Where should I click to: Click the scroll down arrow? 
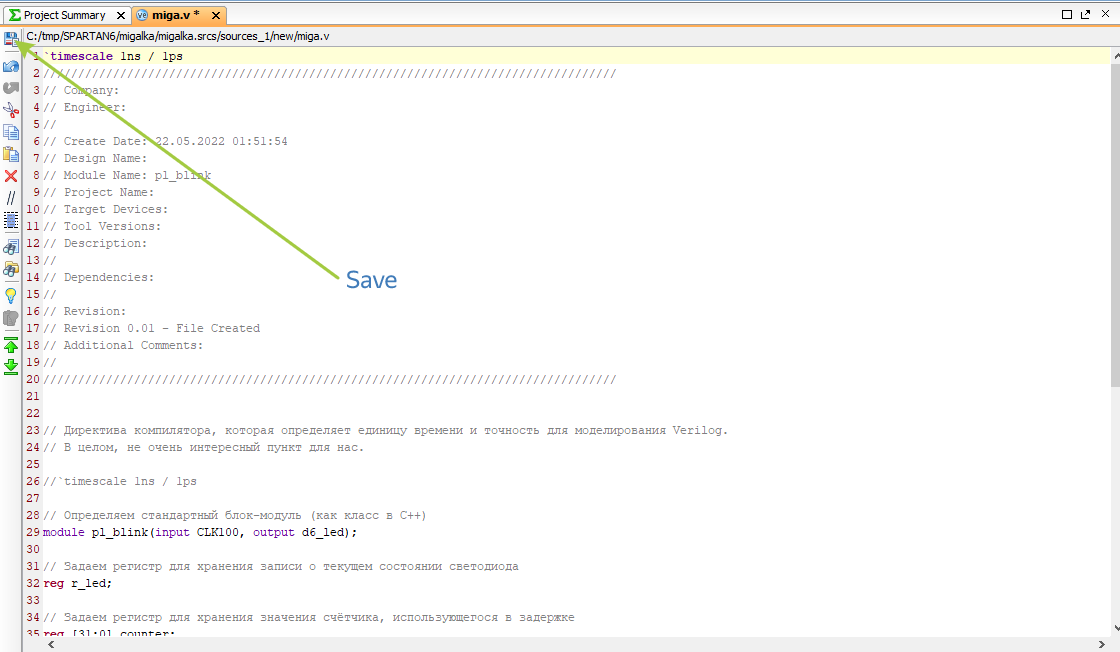[1116, 628]
